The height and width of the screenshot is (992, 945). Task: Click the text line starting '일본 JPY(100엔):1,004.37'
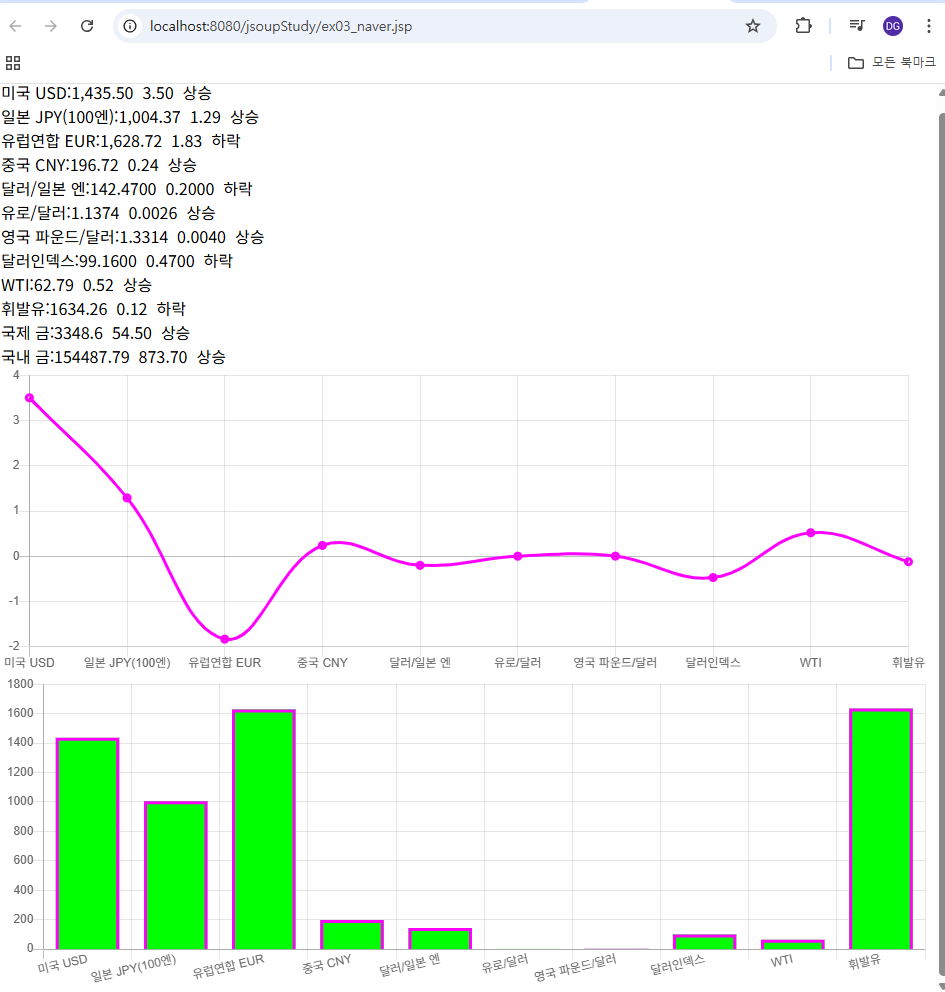click(x=130, y=117)
